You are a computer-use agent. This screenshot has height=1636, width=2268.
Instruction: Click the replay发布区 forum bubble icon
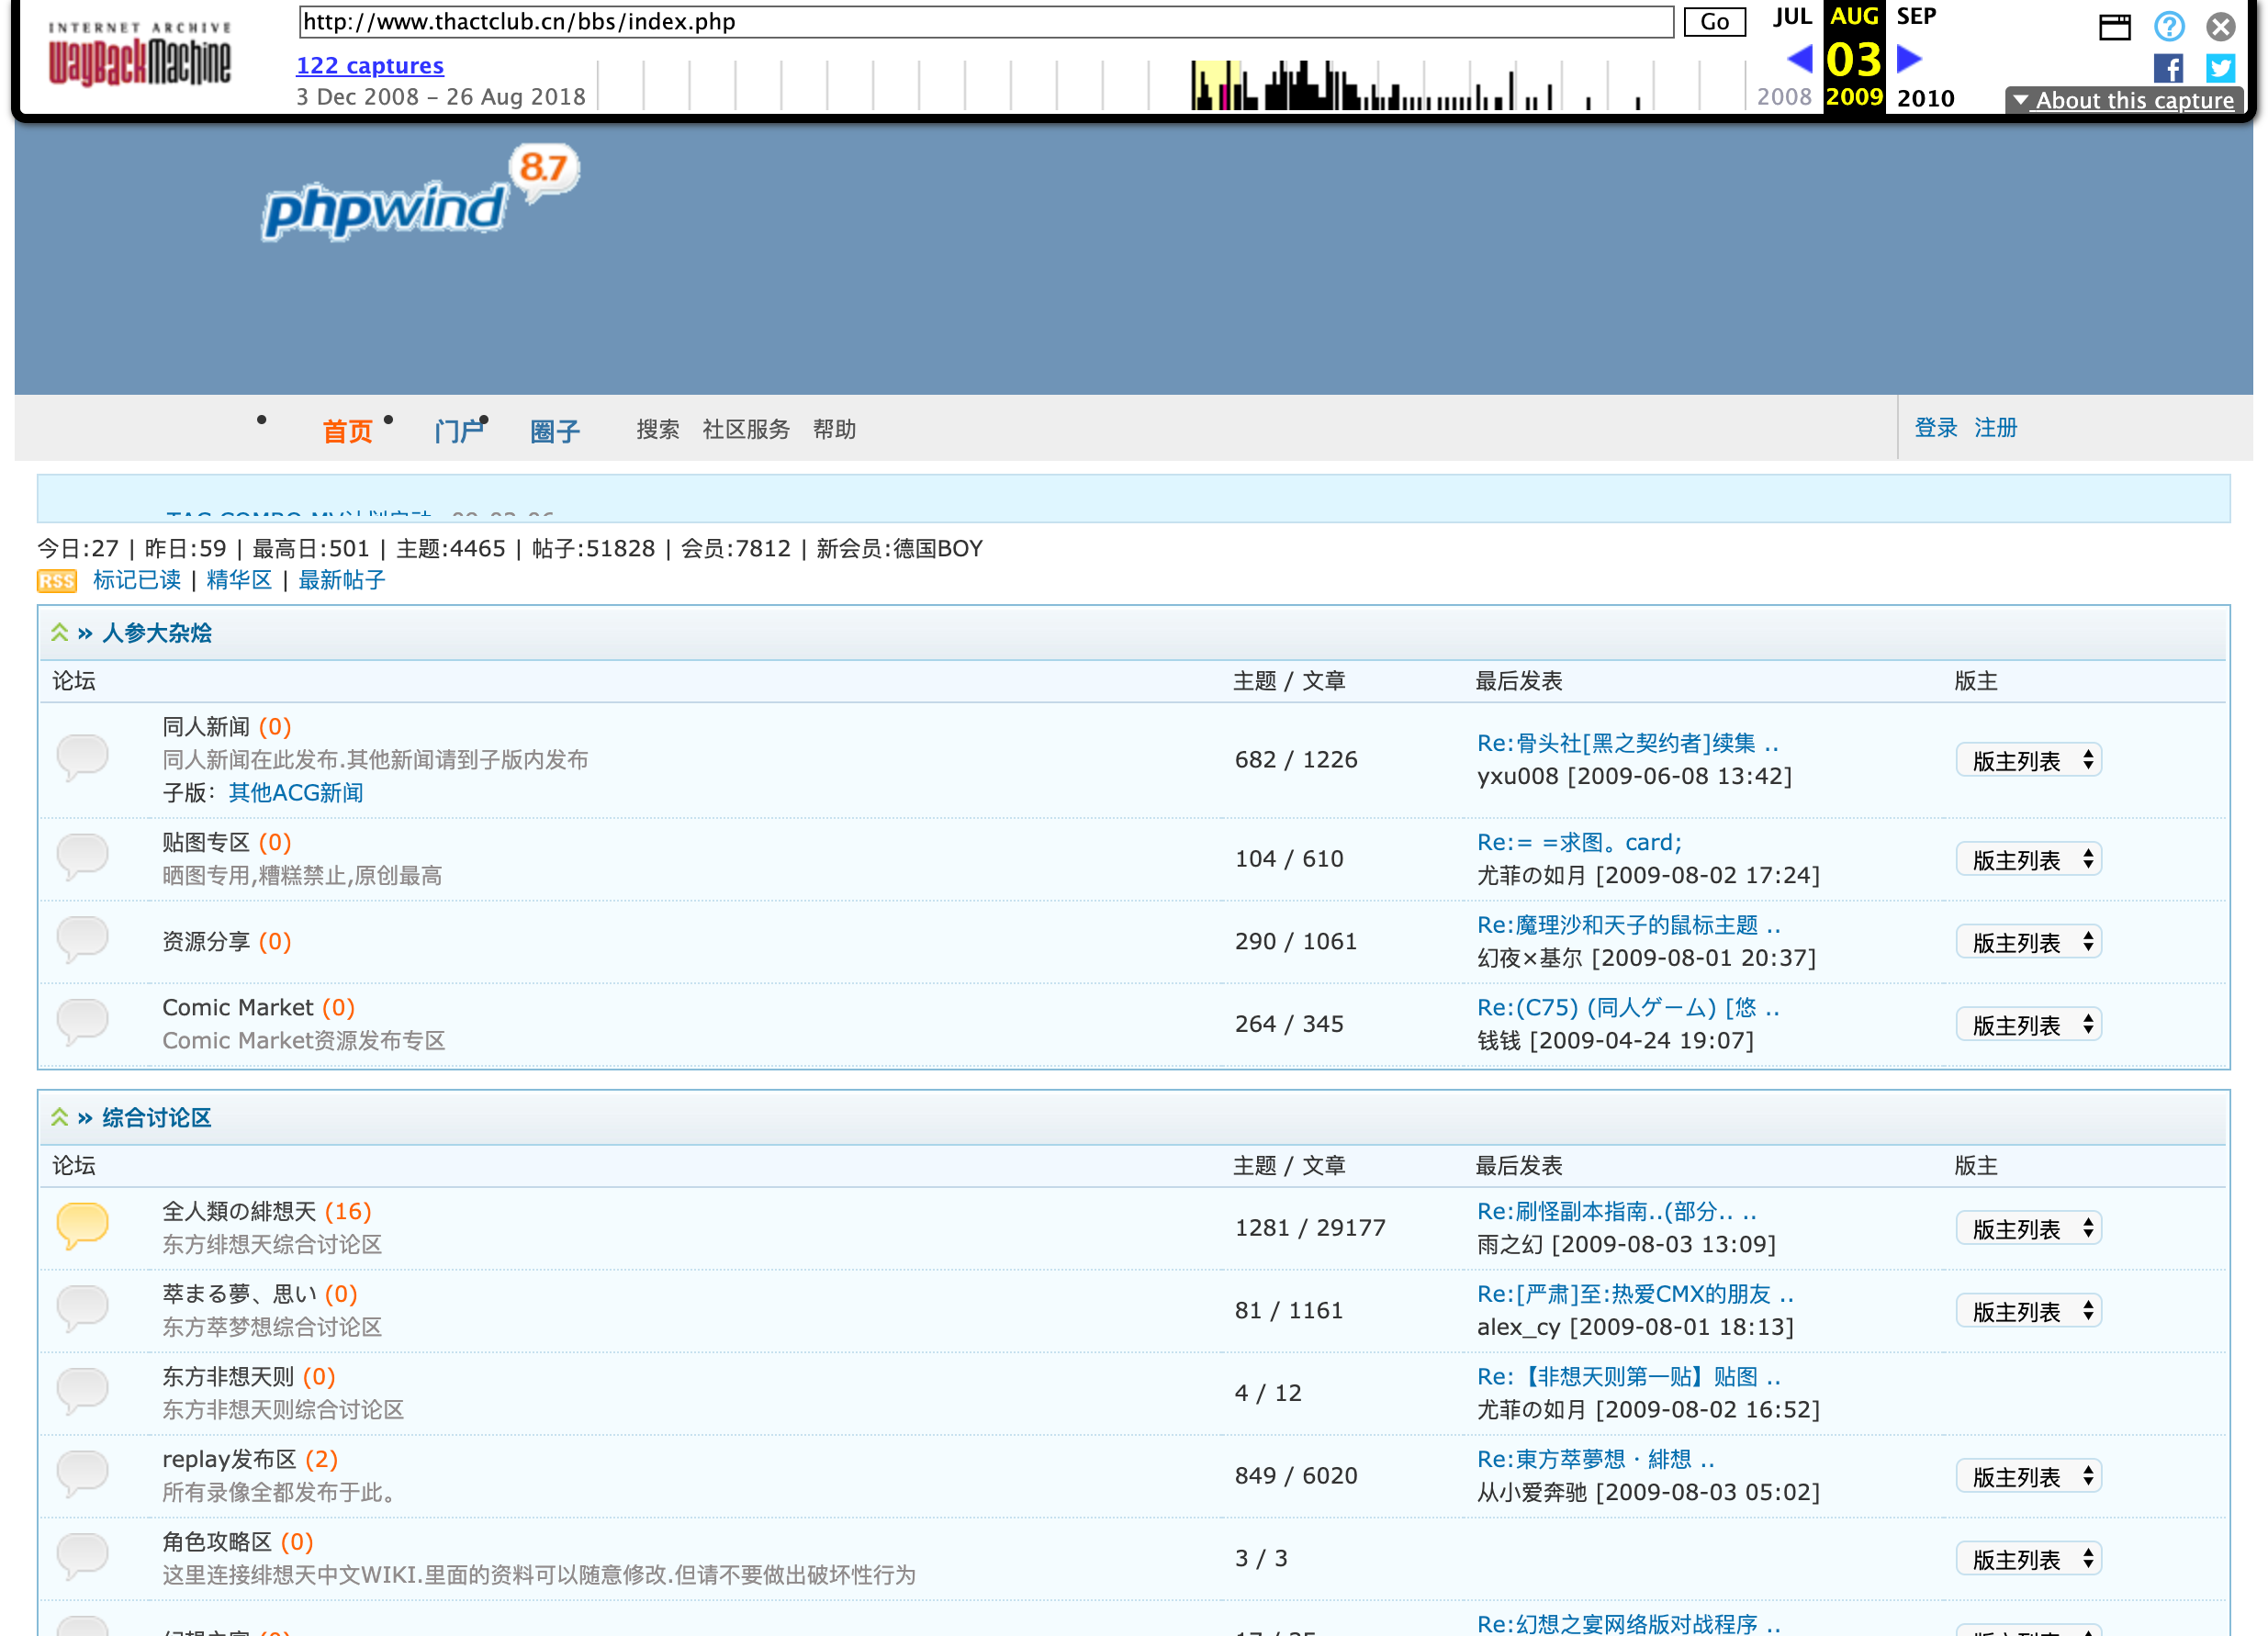click(x=82, y=1473)
